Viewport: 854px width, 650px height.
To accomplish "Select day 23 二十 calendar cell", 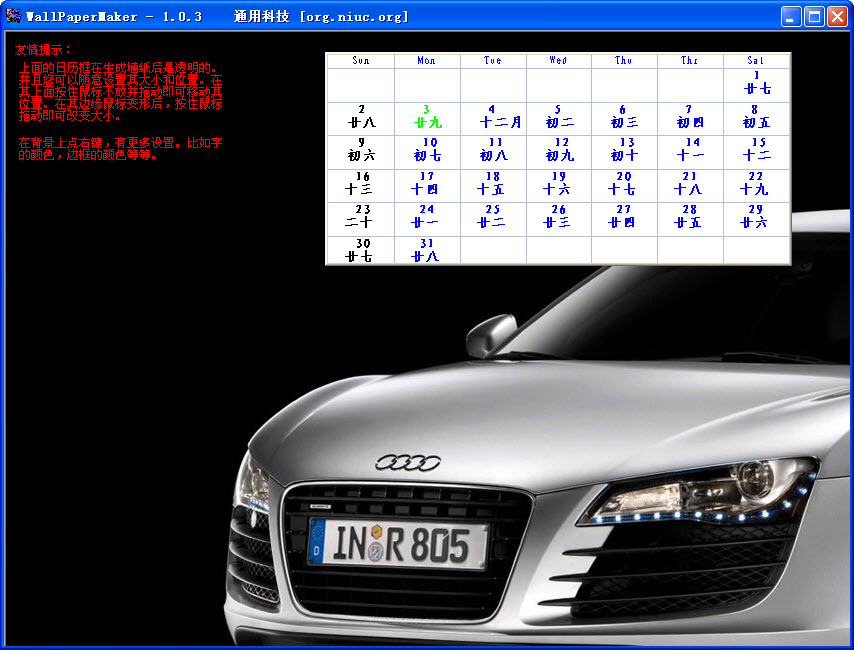I will coord(361,219).
